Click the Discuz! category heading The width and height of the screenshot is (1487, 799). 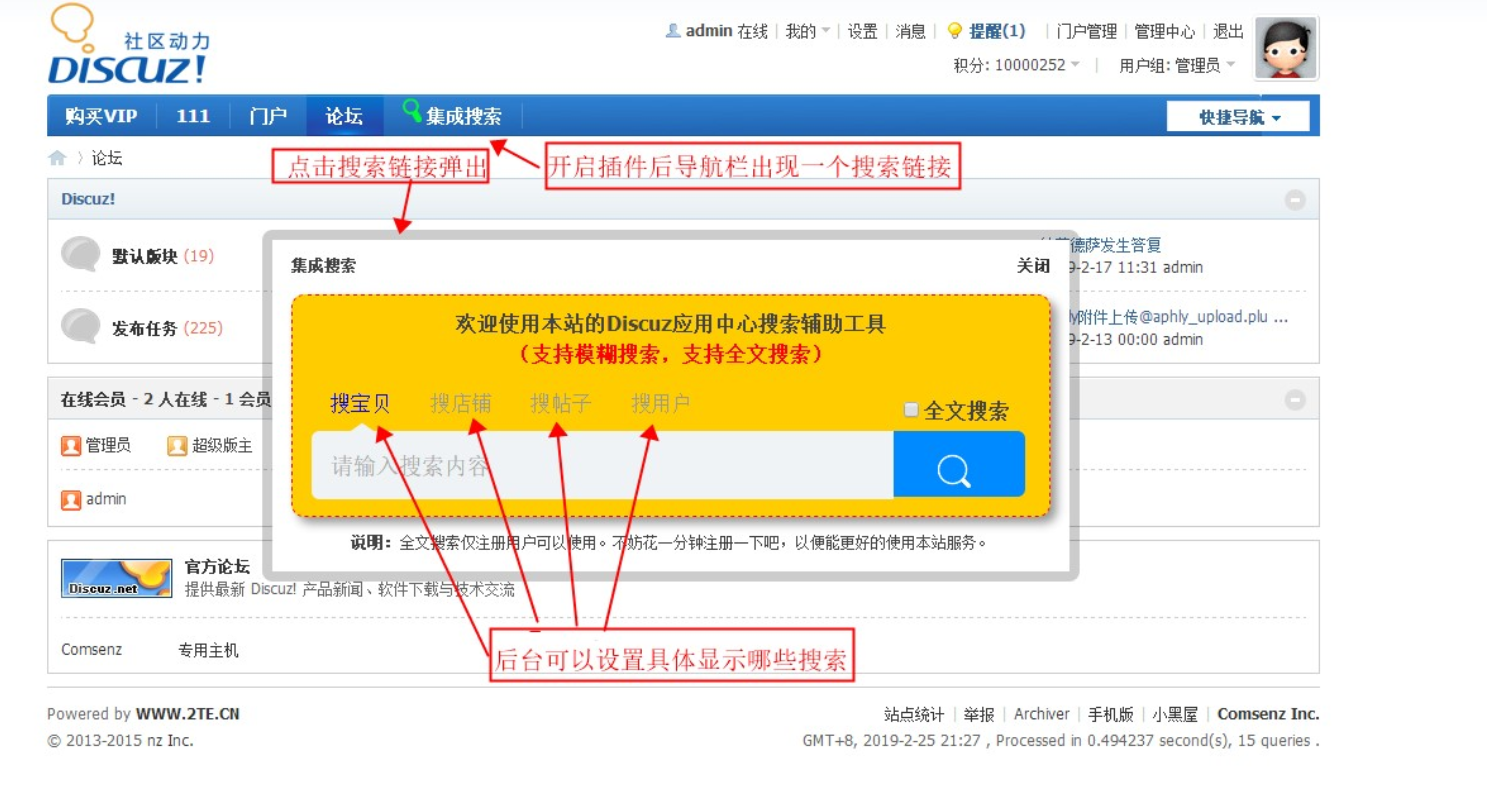(x=88, y=199)
